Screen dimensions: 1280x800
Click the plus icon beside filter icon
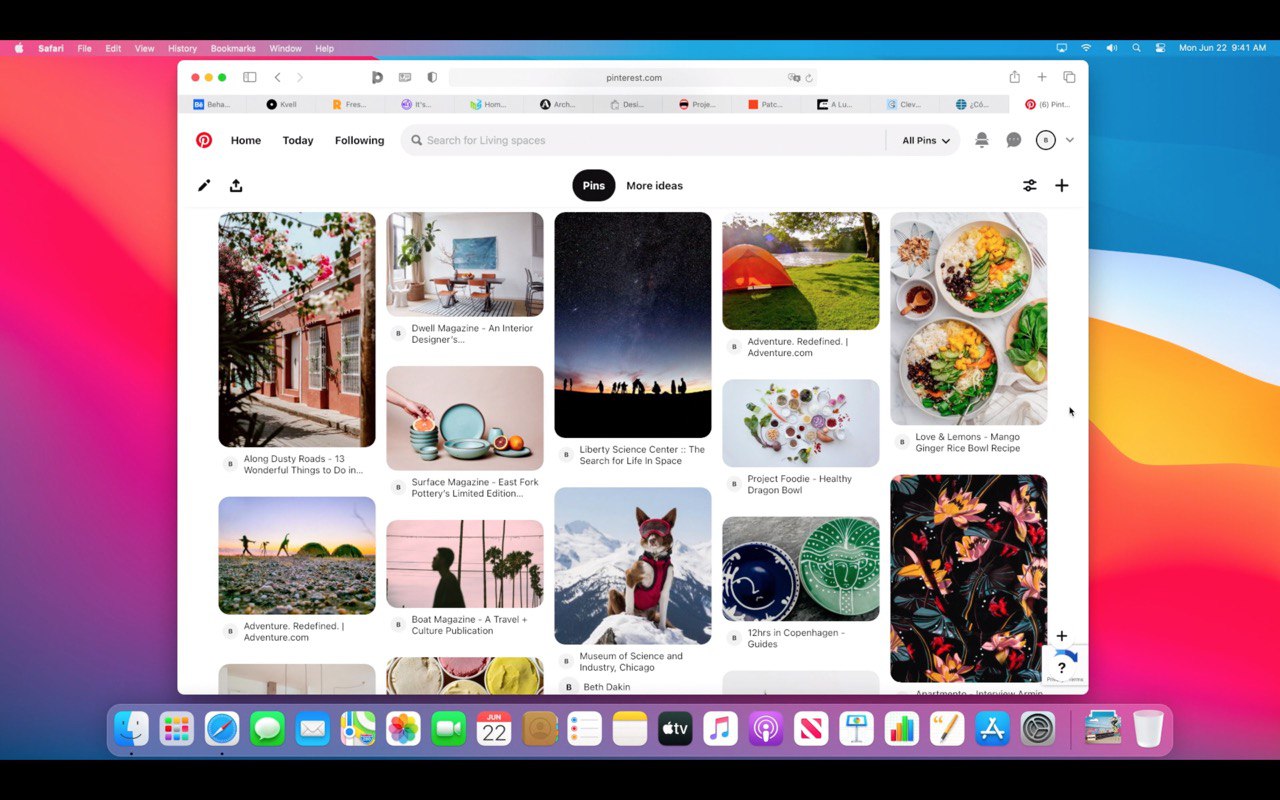(x=1062, y=185)
